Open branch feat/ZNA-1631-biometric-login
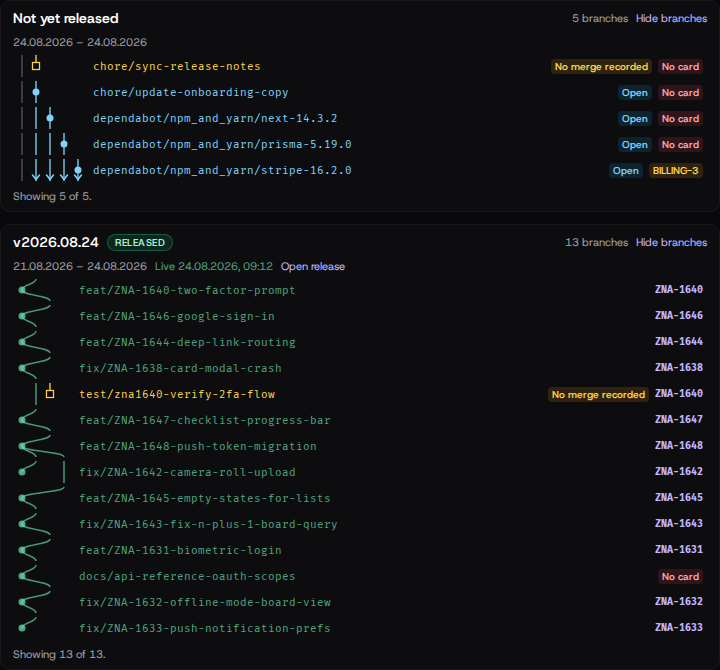This screenshot has height=670, width=720. pos(180,550)
